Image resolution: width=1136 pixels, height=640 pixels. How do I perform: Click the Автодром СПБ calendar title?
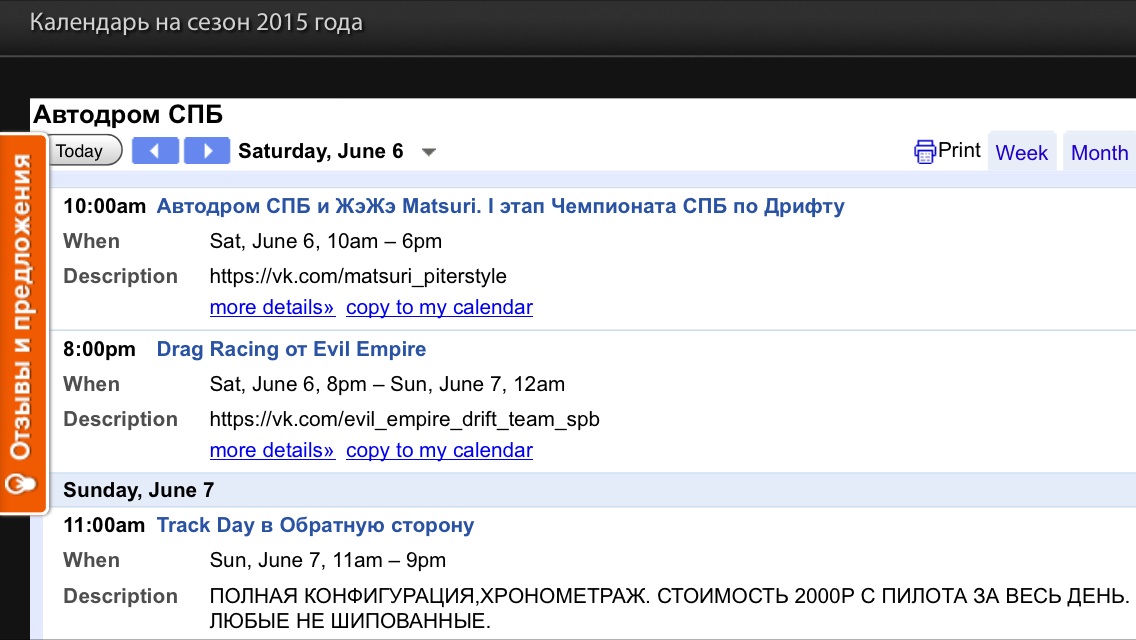pyautogui.click(x=128, y=114)
